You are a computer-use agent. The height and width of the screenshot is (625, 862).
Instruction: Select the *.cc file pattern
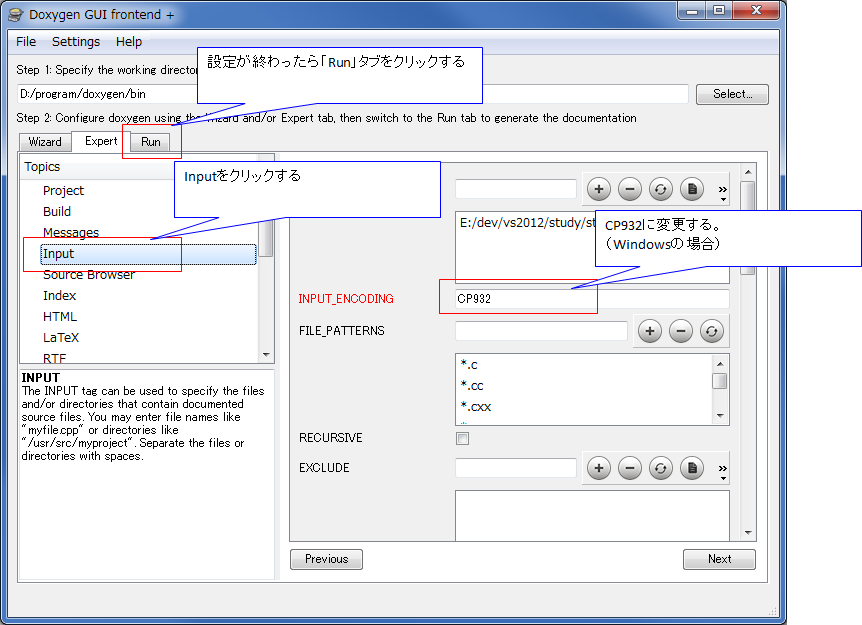tap(472, 385)
